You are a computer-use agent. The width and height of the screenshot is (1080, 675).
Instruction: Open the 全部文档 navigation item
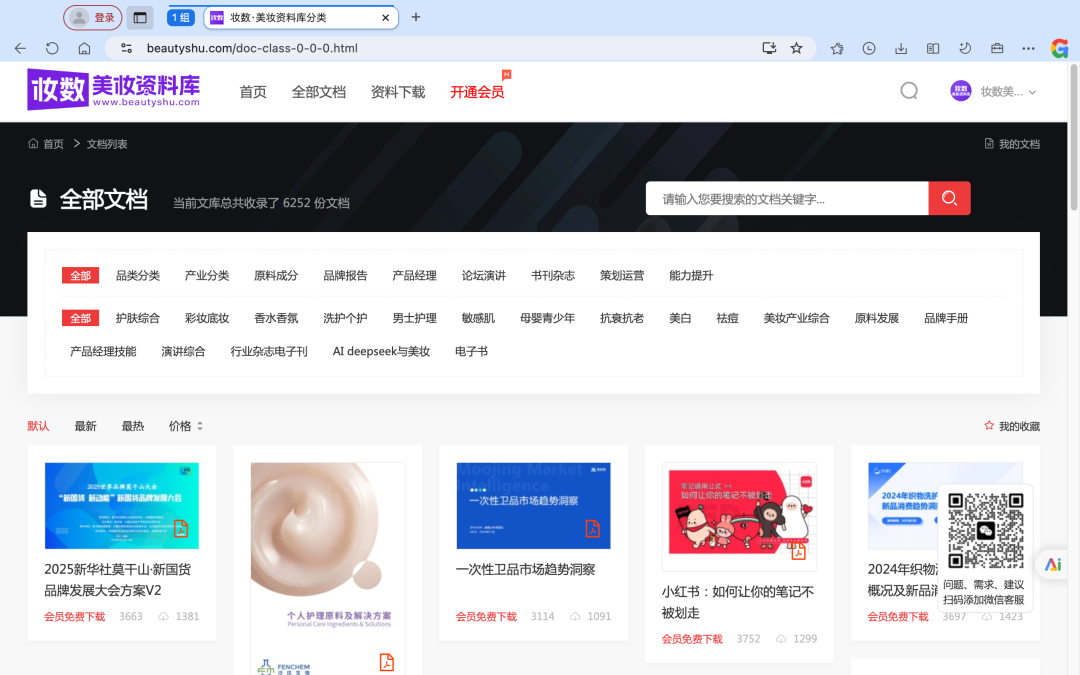[x=319, y=92]
